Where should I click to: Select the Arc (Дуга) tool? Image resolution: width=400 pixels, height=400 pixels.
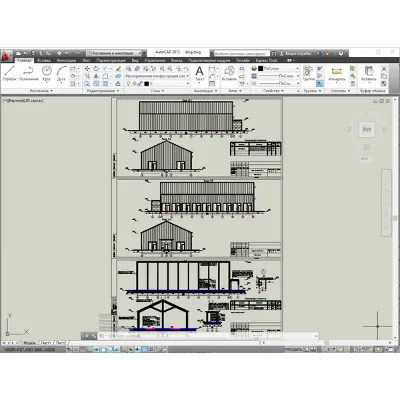(61, 73)
